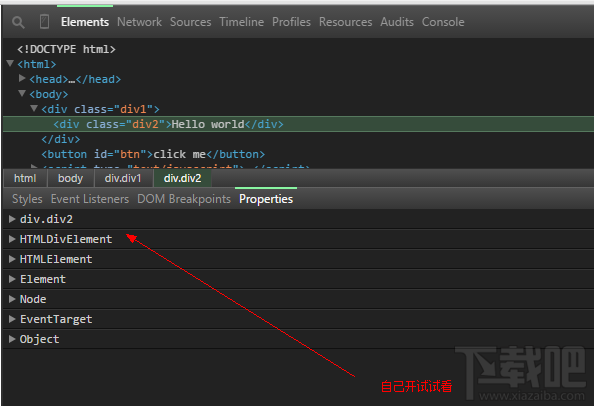Open the Timeline panel tab

click(242, 22)
